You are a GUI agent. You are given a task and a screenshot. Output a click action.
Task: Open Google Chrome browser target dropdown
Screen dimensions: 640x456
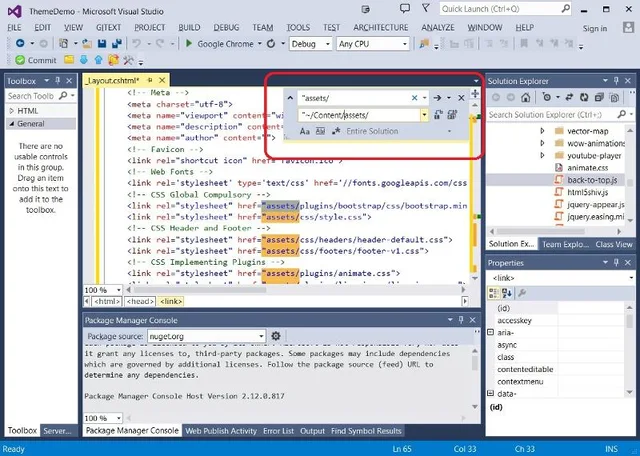(x=260, y=44)
